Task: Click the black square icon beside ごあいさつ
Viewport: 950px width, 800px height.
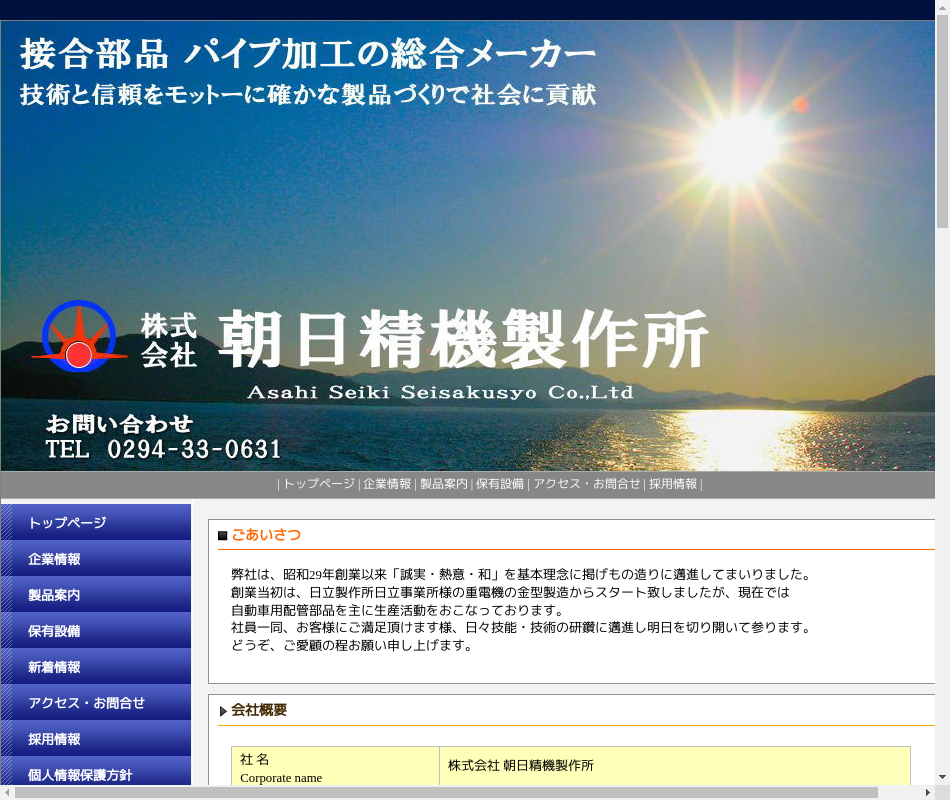Action: point(223,536)
